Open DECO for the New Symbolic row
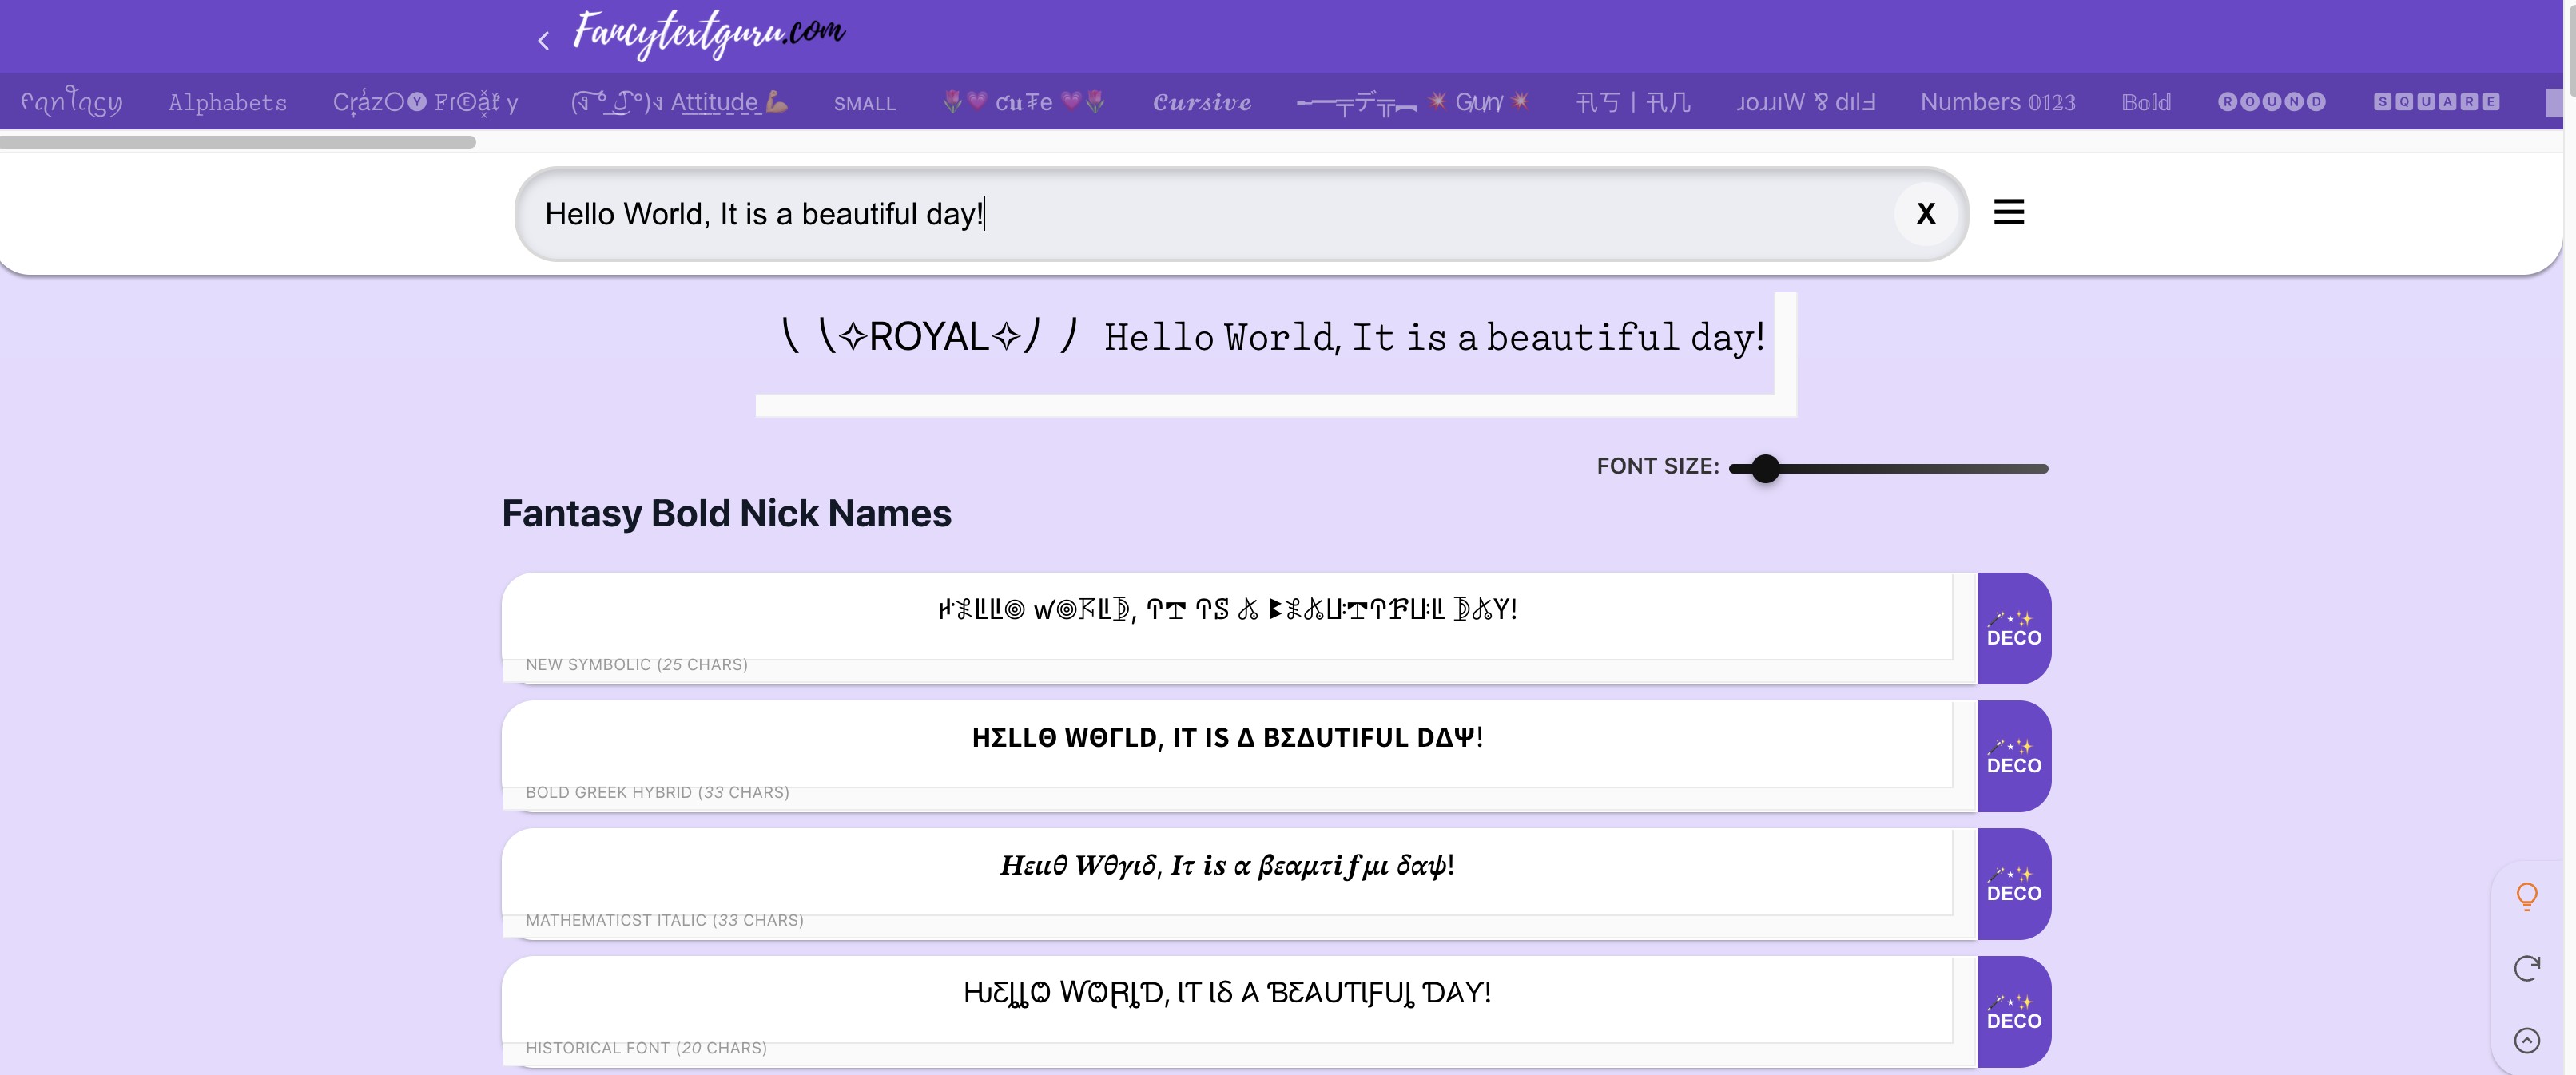This screenshot has width=2576, height=1075. point(2014,628)
